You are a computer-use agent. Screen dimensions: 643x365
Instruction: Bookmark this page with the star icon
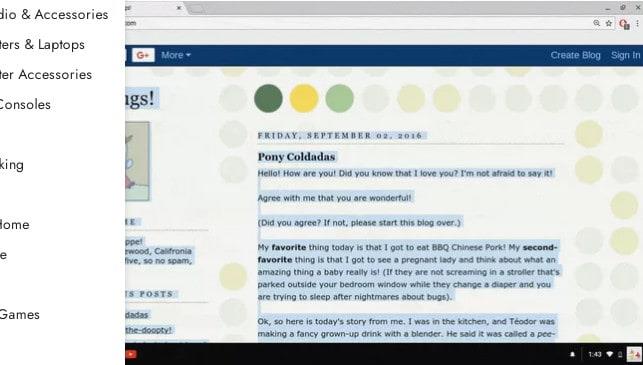(x=609, y=23)
